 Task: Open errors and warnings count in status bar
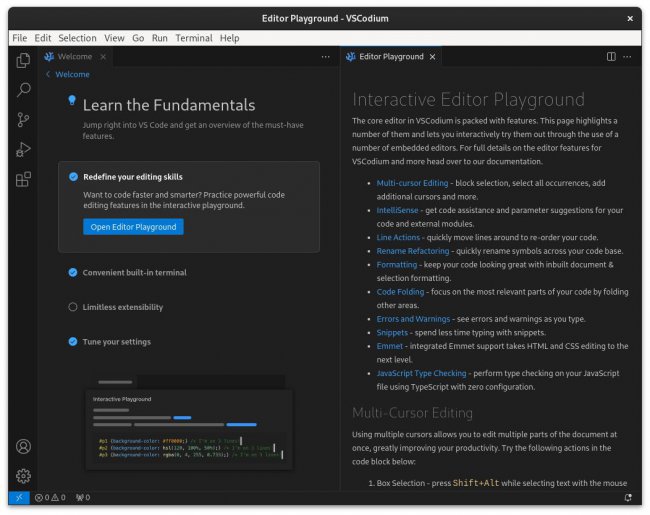click(50, 498)
